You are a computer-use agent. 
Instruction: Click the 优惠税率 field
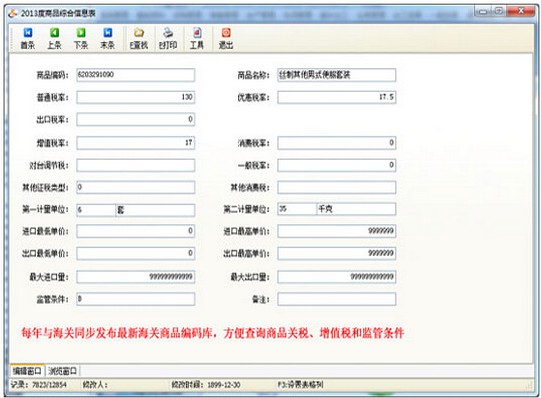(337, 97)
